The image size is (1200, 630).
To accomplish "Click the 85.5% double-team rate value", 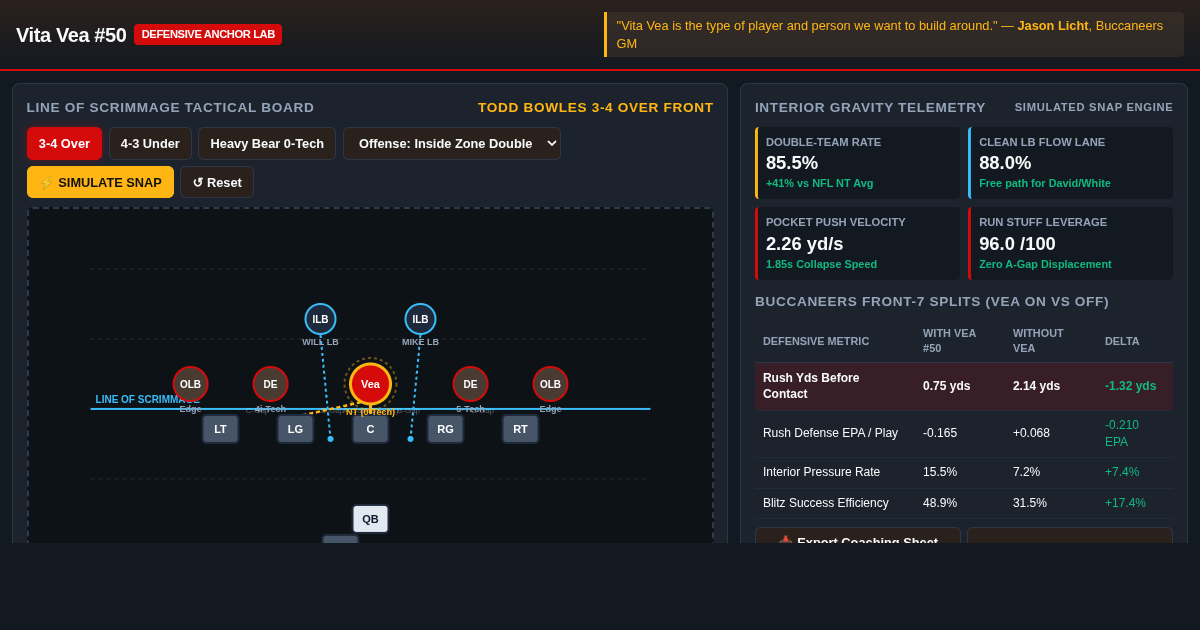I will [x=792, y=163].
